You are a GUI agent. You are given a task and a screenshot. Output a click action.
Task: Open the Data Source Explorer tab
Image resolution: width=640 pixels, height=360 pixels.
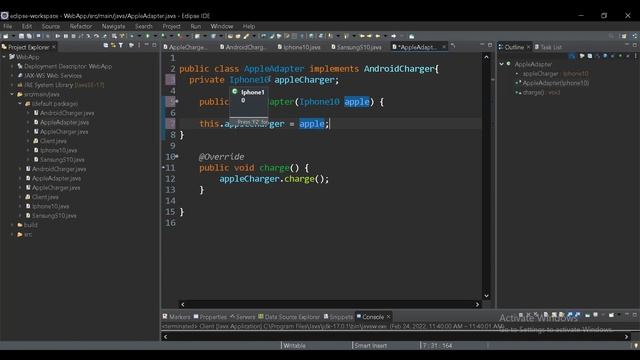click(x=289, y=317)
